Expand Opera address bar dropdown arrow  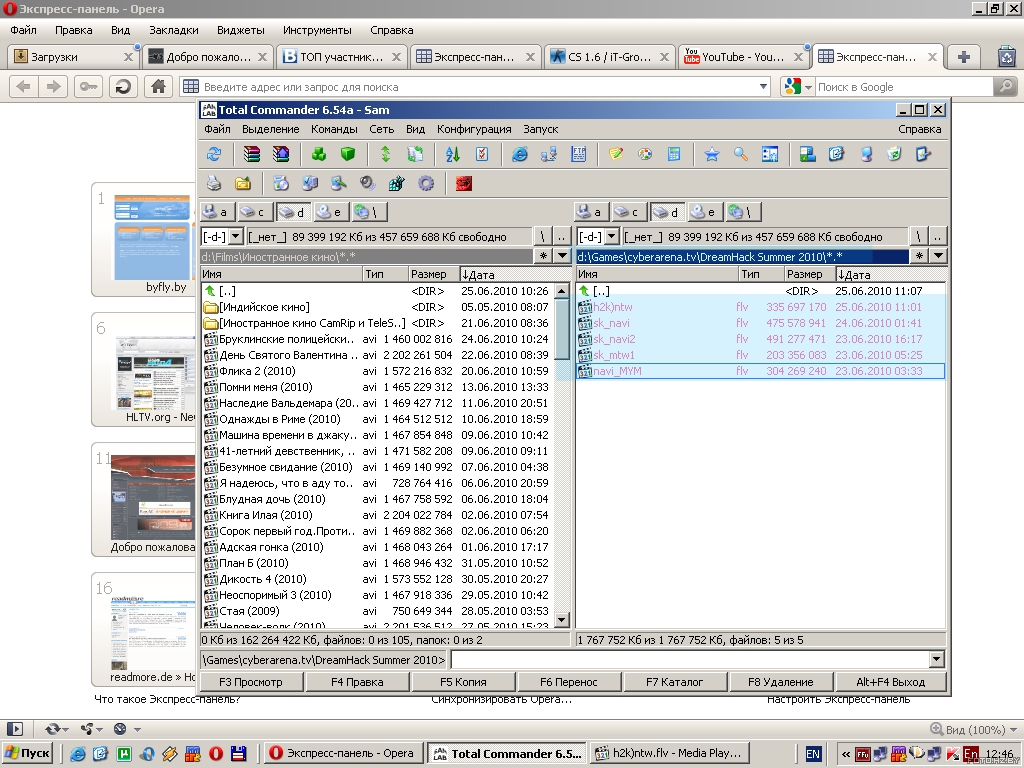click(763, 86)
